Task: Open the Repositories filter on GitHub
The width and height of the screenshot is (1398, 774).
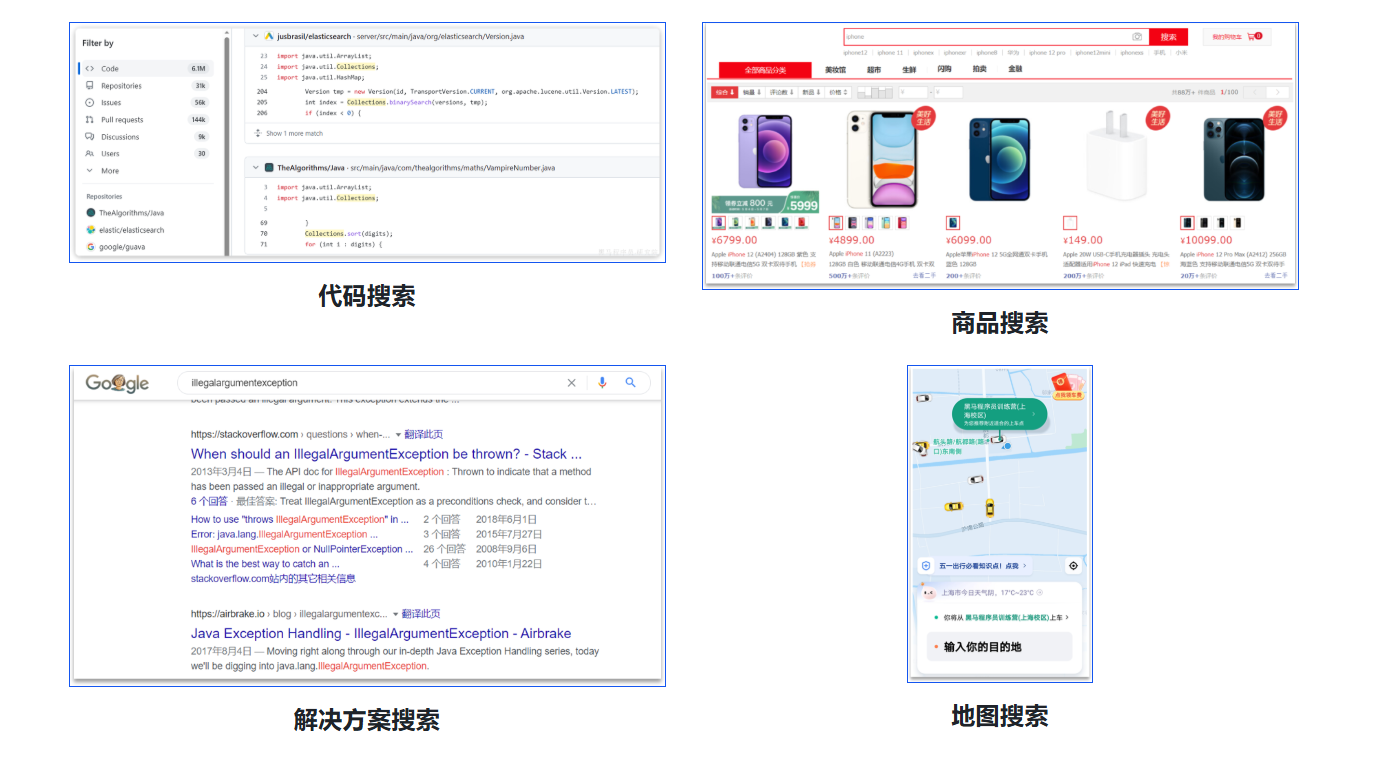Action: click(146, 86)
